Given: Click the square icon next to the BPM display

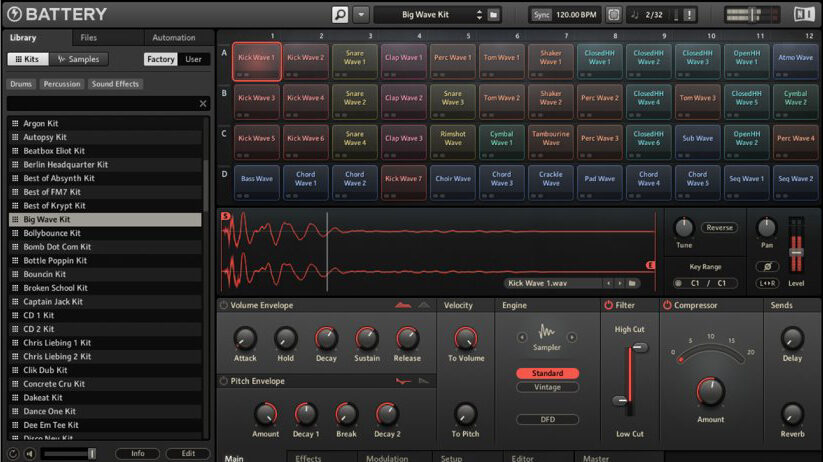Looking at the screenshot, I should pyautogui.click(x=614, y=15).
